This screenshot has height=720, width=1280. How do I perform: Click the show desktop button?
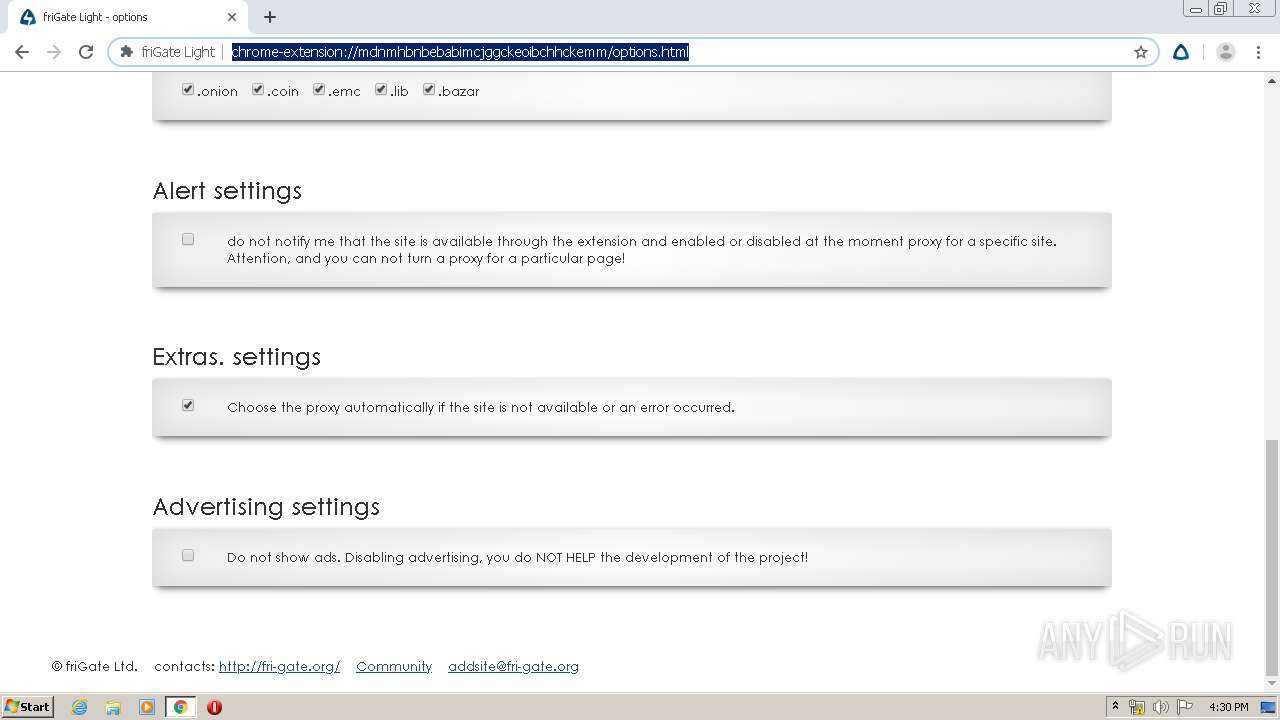click(x=1269, y=707)
